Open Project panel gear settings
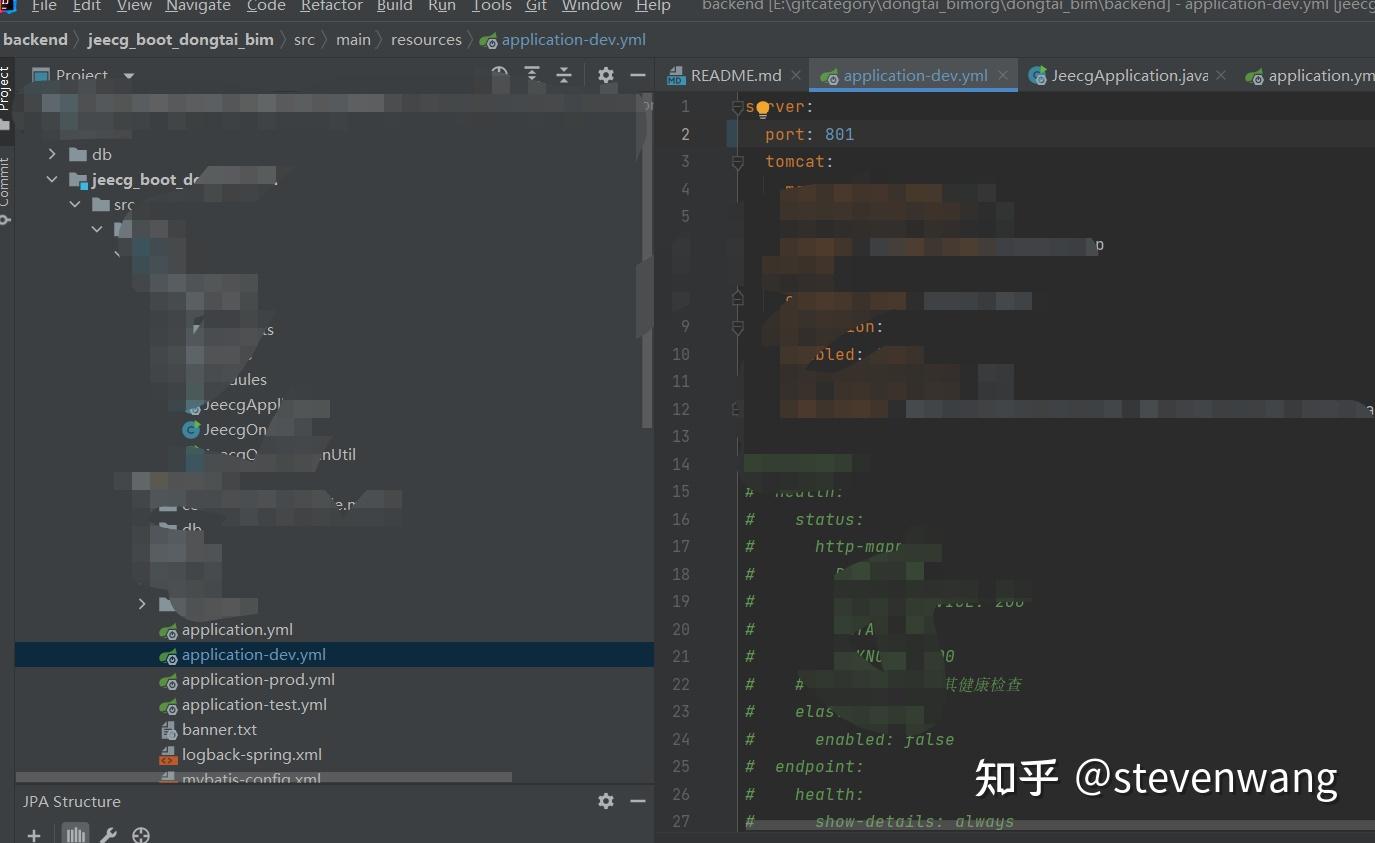The height and width of the screenshot is (843, 1375). 606,75
